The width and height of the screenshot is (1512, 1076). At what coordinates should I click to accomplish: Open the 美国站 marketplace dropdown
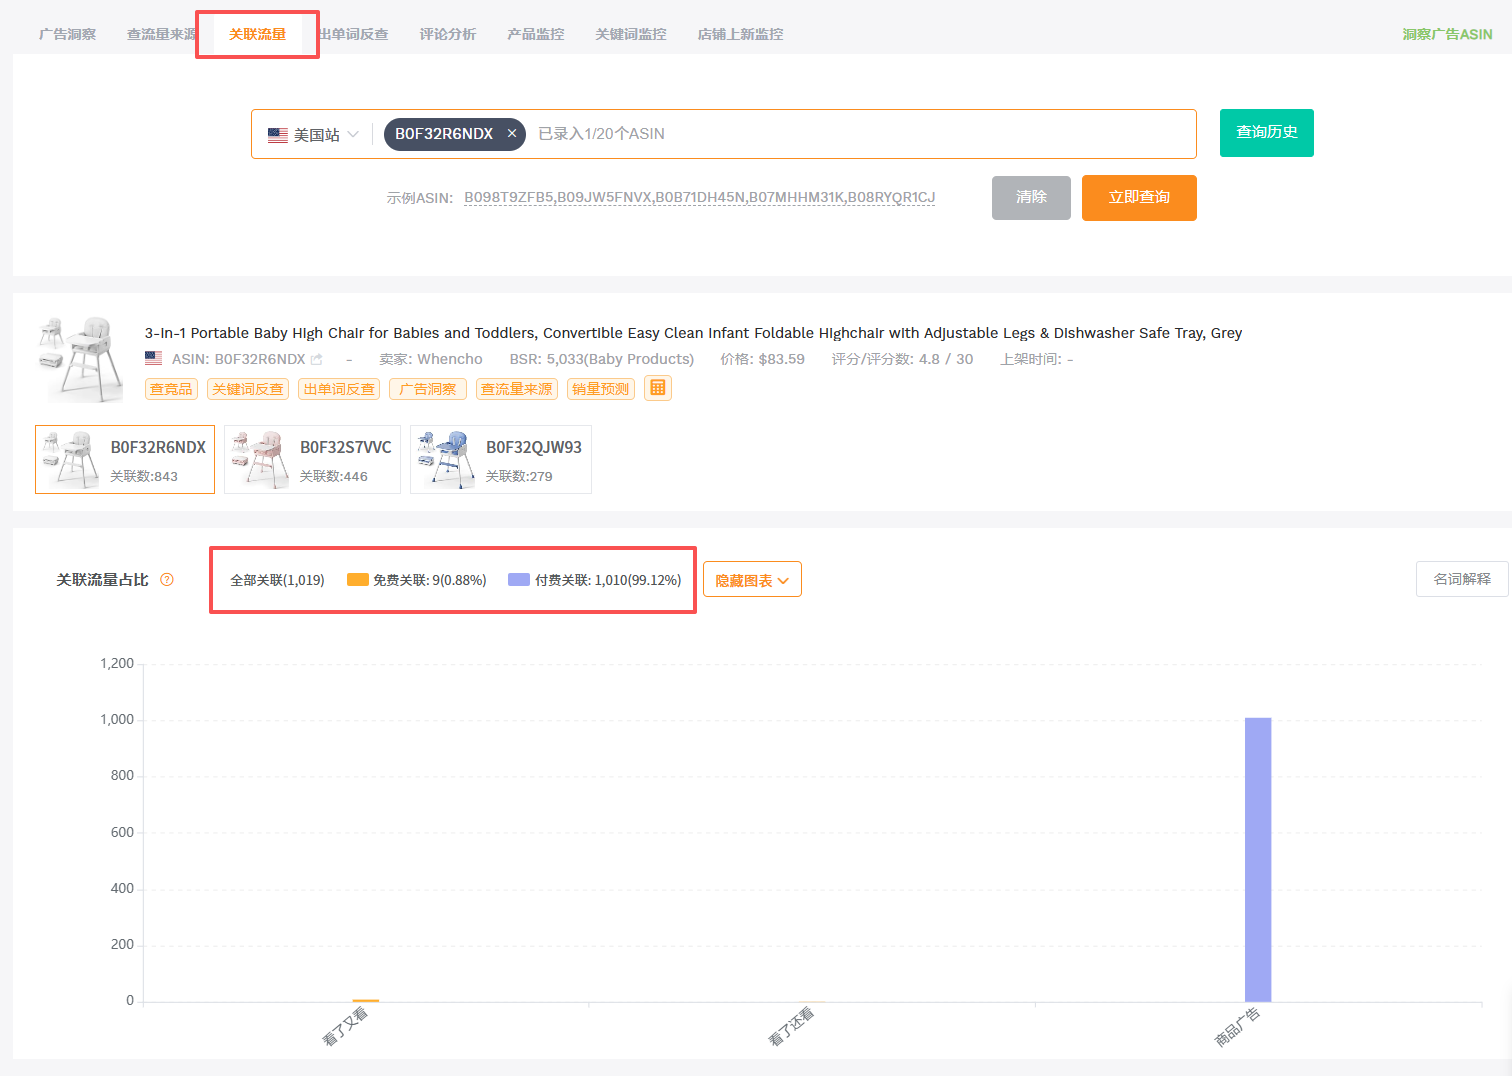(314, 135)
